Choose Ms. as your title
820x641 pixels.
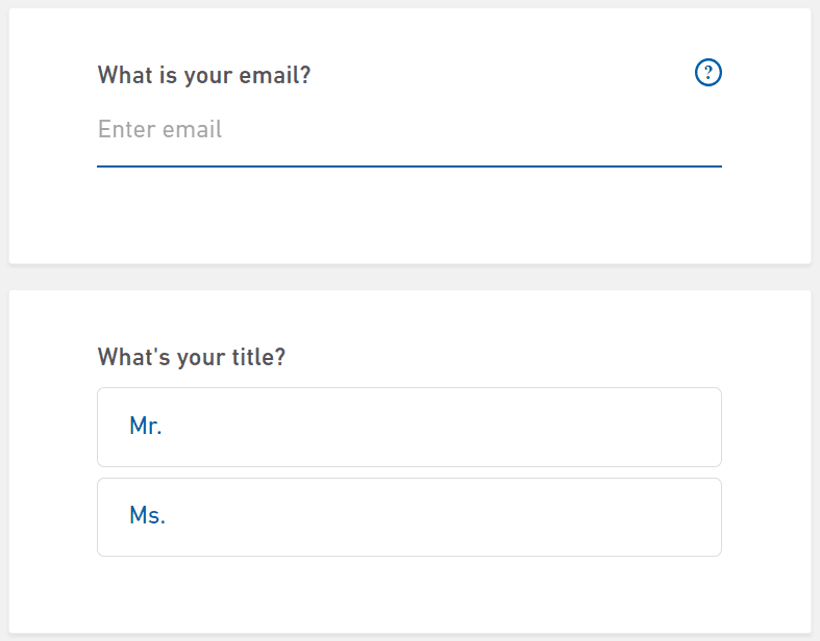409,517
